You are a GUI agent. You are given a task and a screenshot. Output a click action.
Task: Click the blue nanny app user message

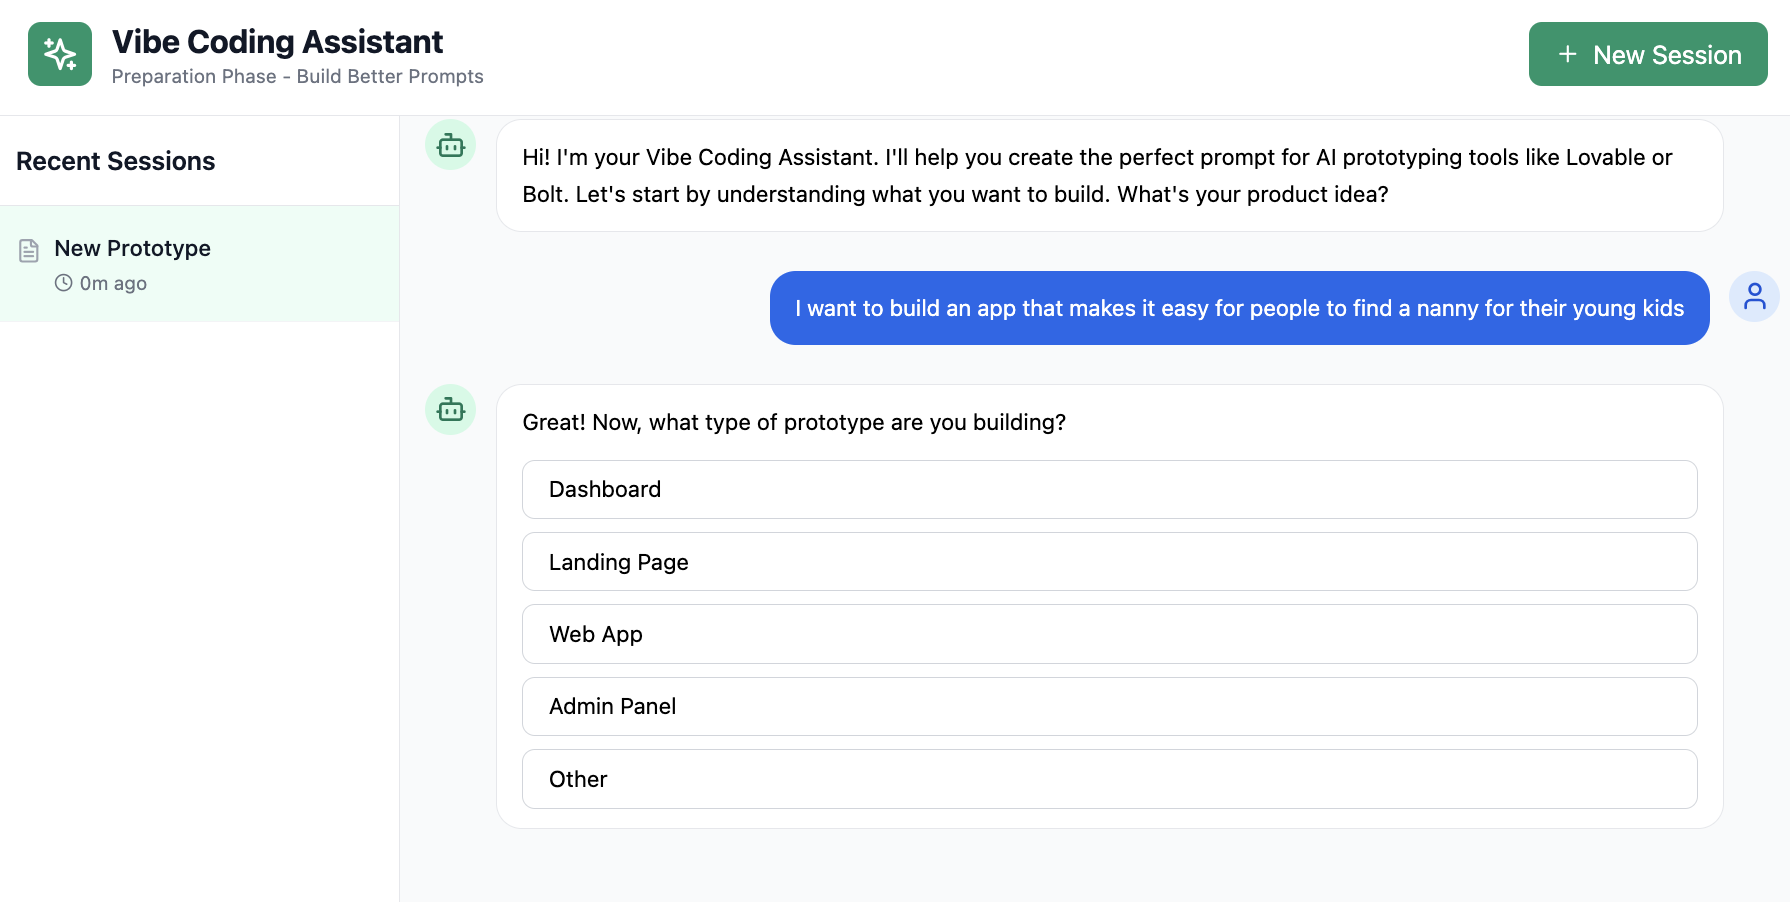pyautogui.click(x=1239, y=308)
